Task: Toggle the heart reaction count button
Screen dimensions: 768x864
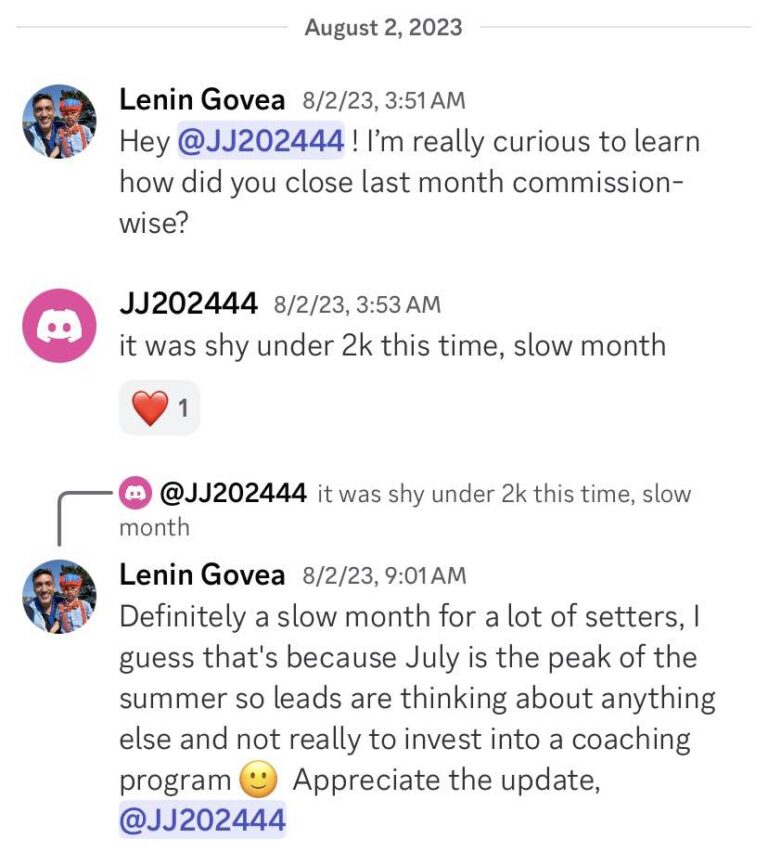Action: pos(159,408)
